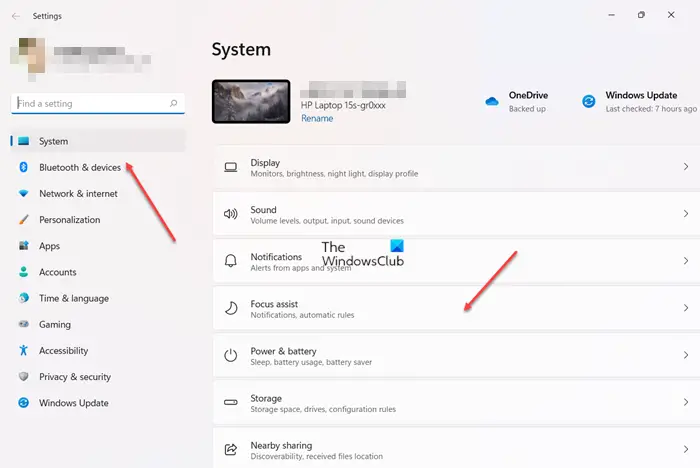Expand the Storage row chevron
700x468 pixels.
686,402
